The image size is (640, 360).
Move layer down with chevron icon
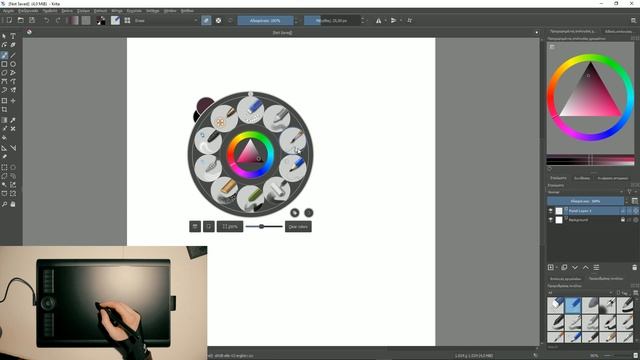pos(575,267)
